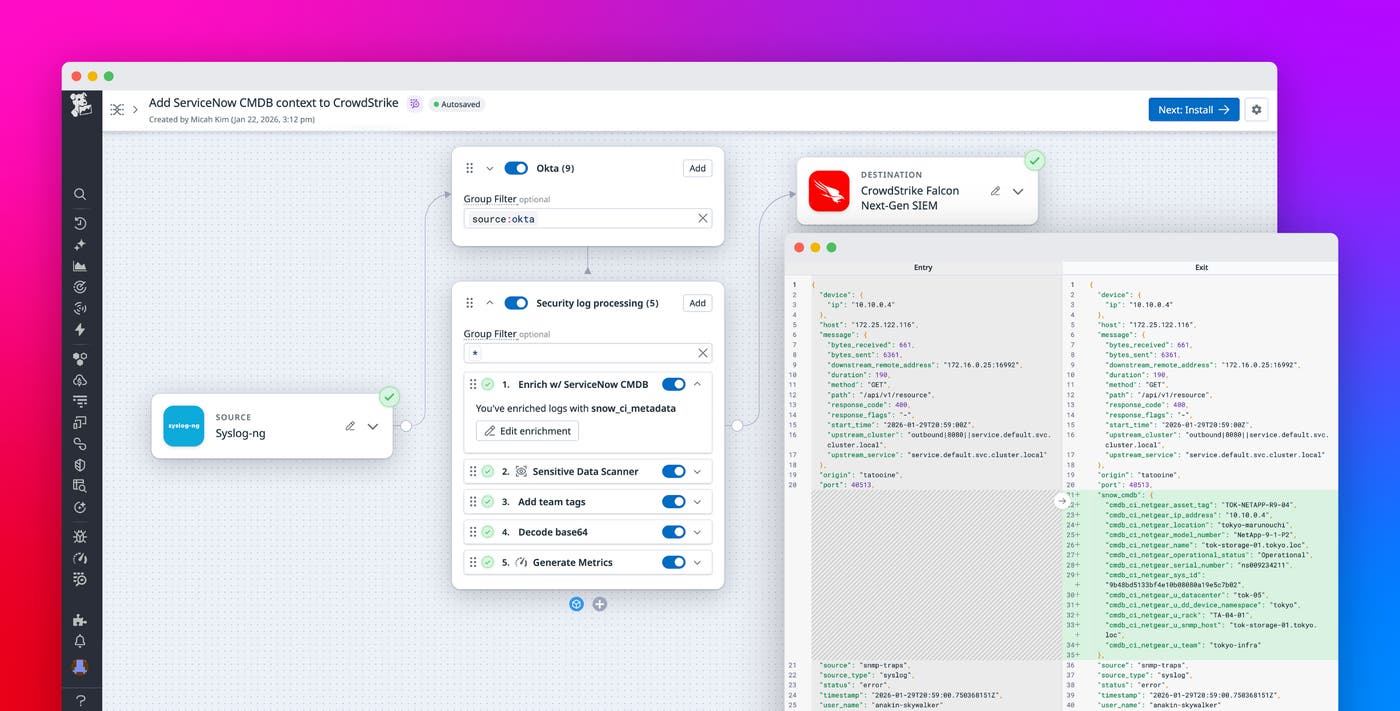Switch to the Entry tab
Viewport: 1400px width, 711px height.
pos(922,267)
